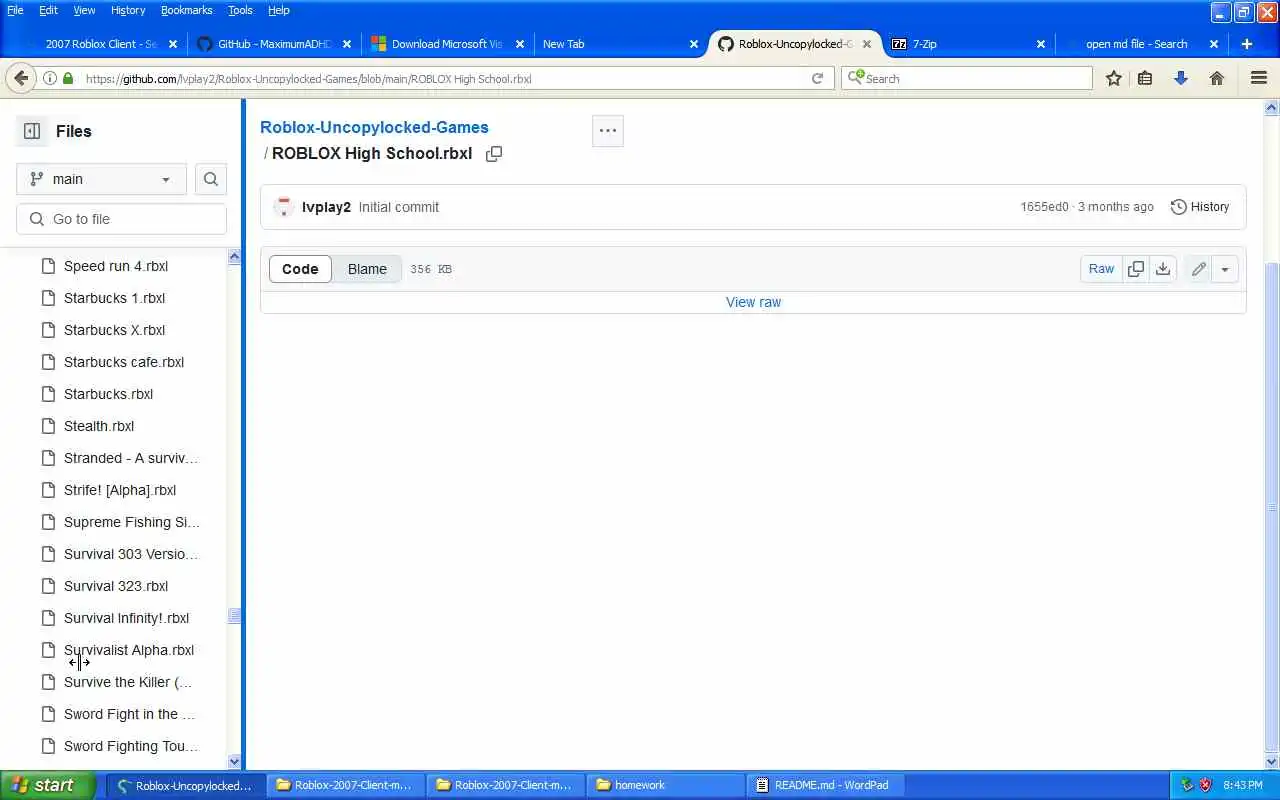Screen dimensions: 1280x800
Task: Click lvplay2 author link
Action: [x=326, y=207]
